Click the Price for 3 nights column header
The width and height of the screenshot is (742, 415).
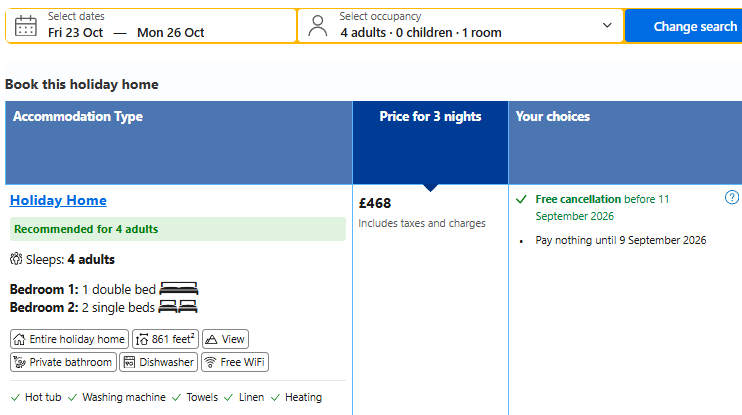coord(430,116)
